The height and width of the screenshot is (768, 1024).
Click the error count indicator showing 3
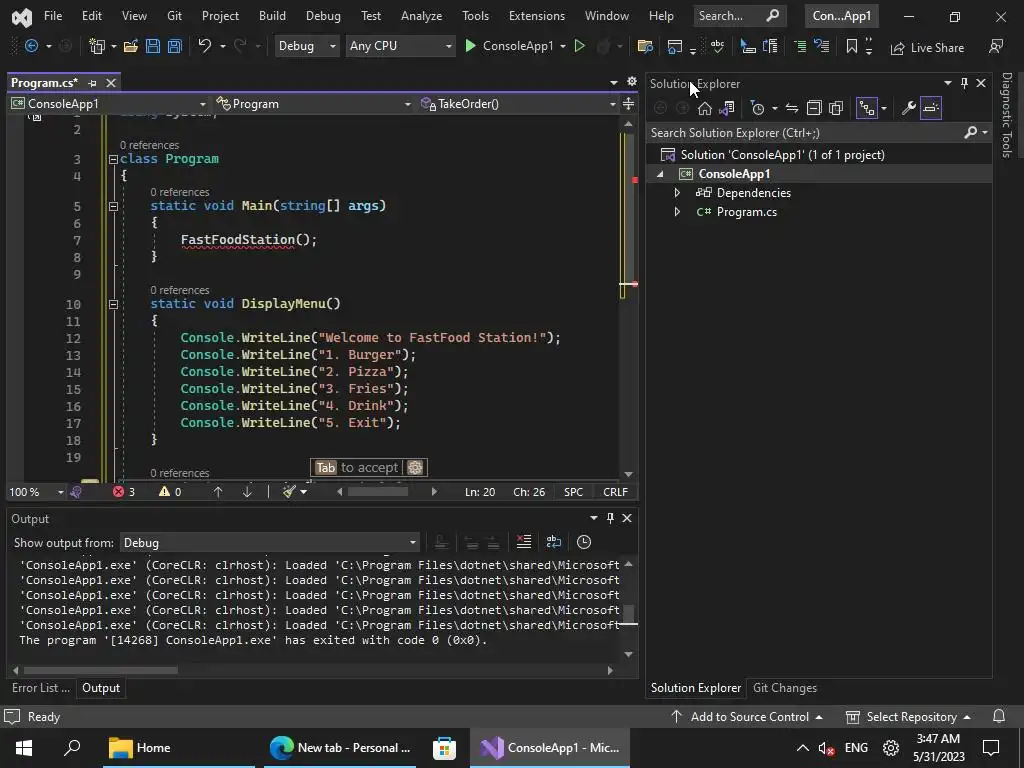pyautogui.click(x=124, y=492)
